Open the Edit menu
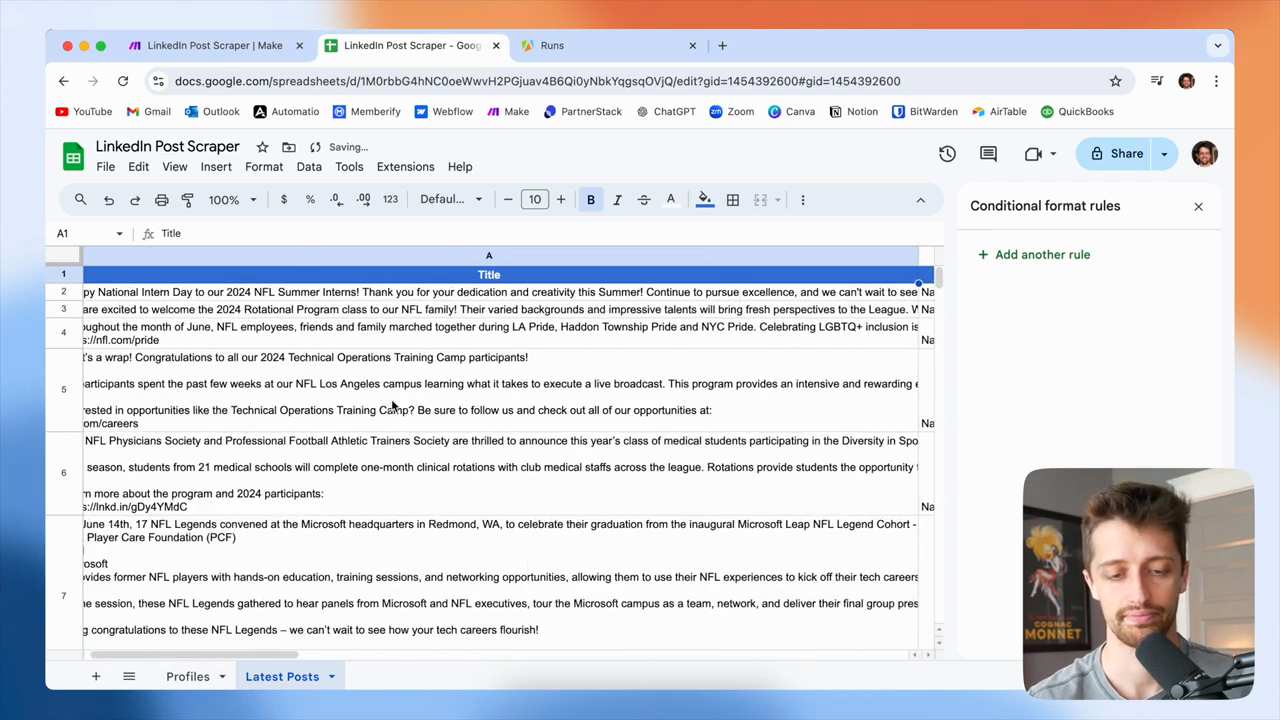 pos(138,167)
